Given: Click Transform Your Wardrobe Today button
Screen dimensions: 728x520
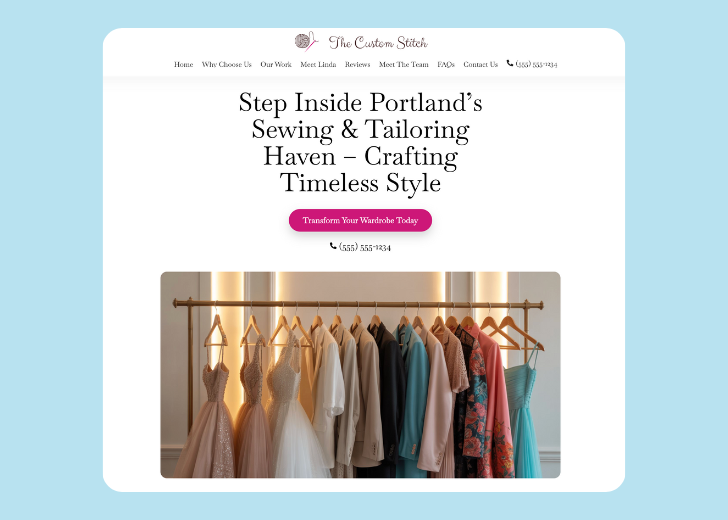Looking at the screenshot, I should click(x=360, y=220).
